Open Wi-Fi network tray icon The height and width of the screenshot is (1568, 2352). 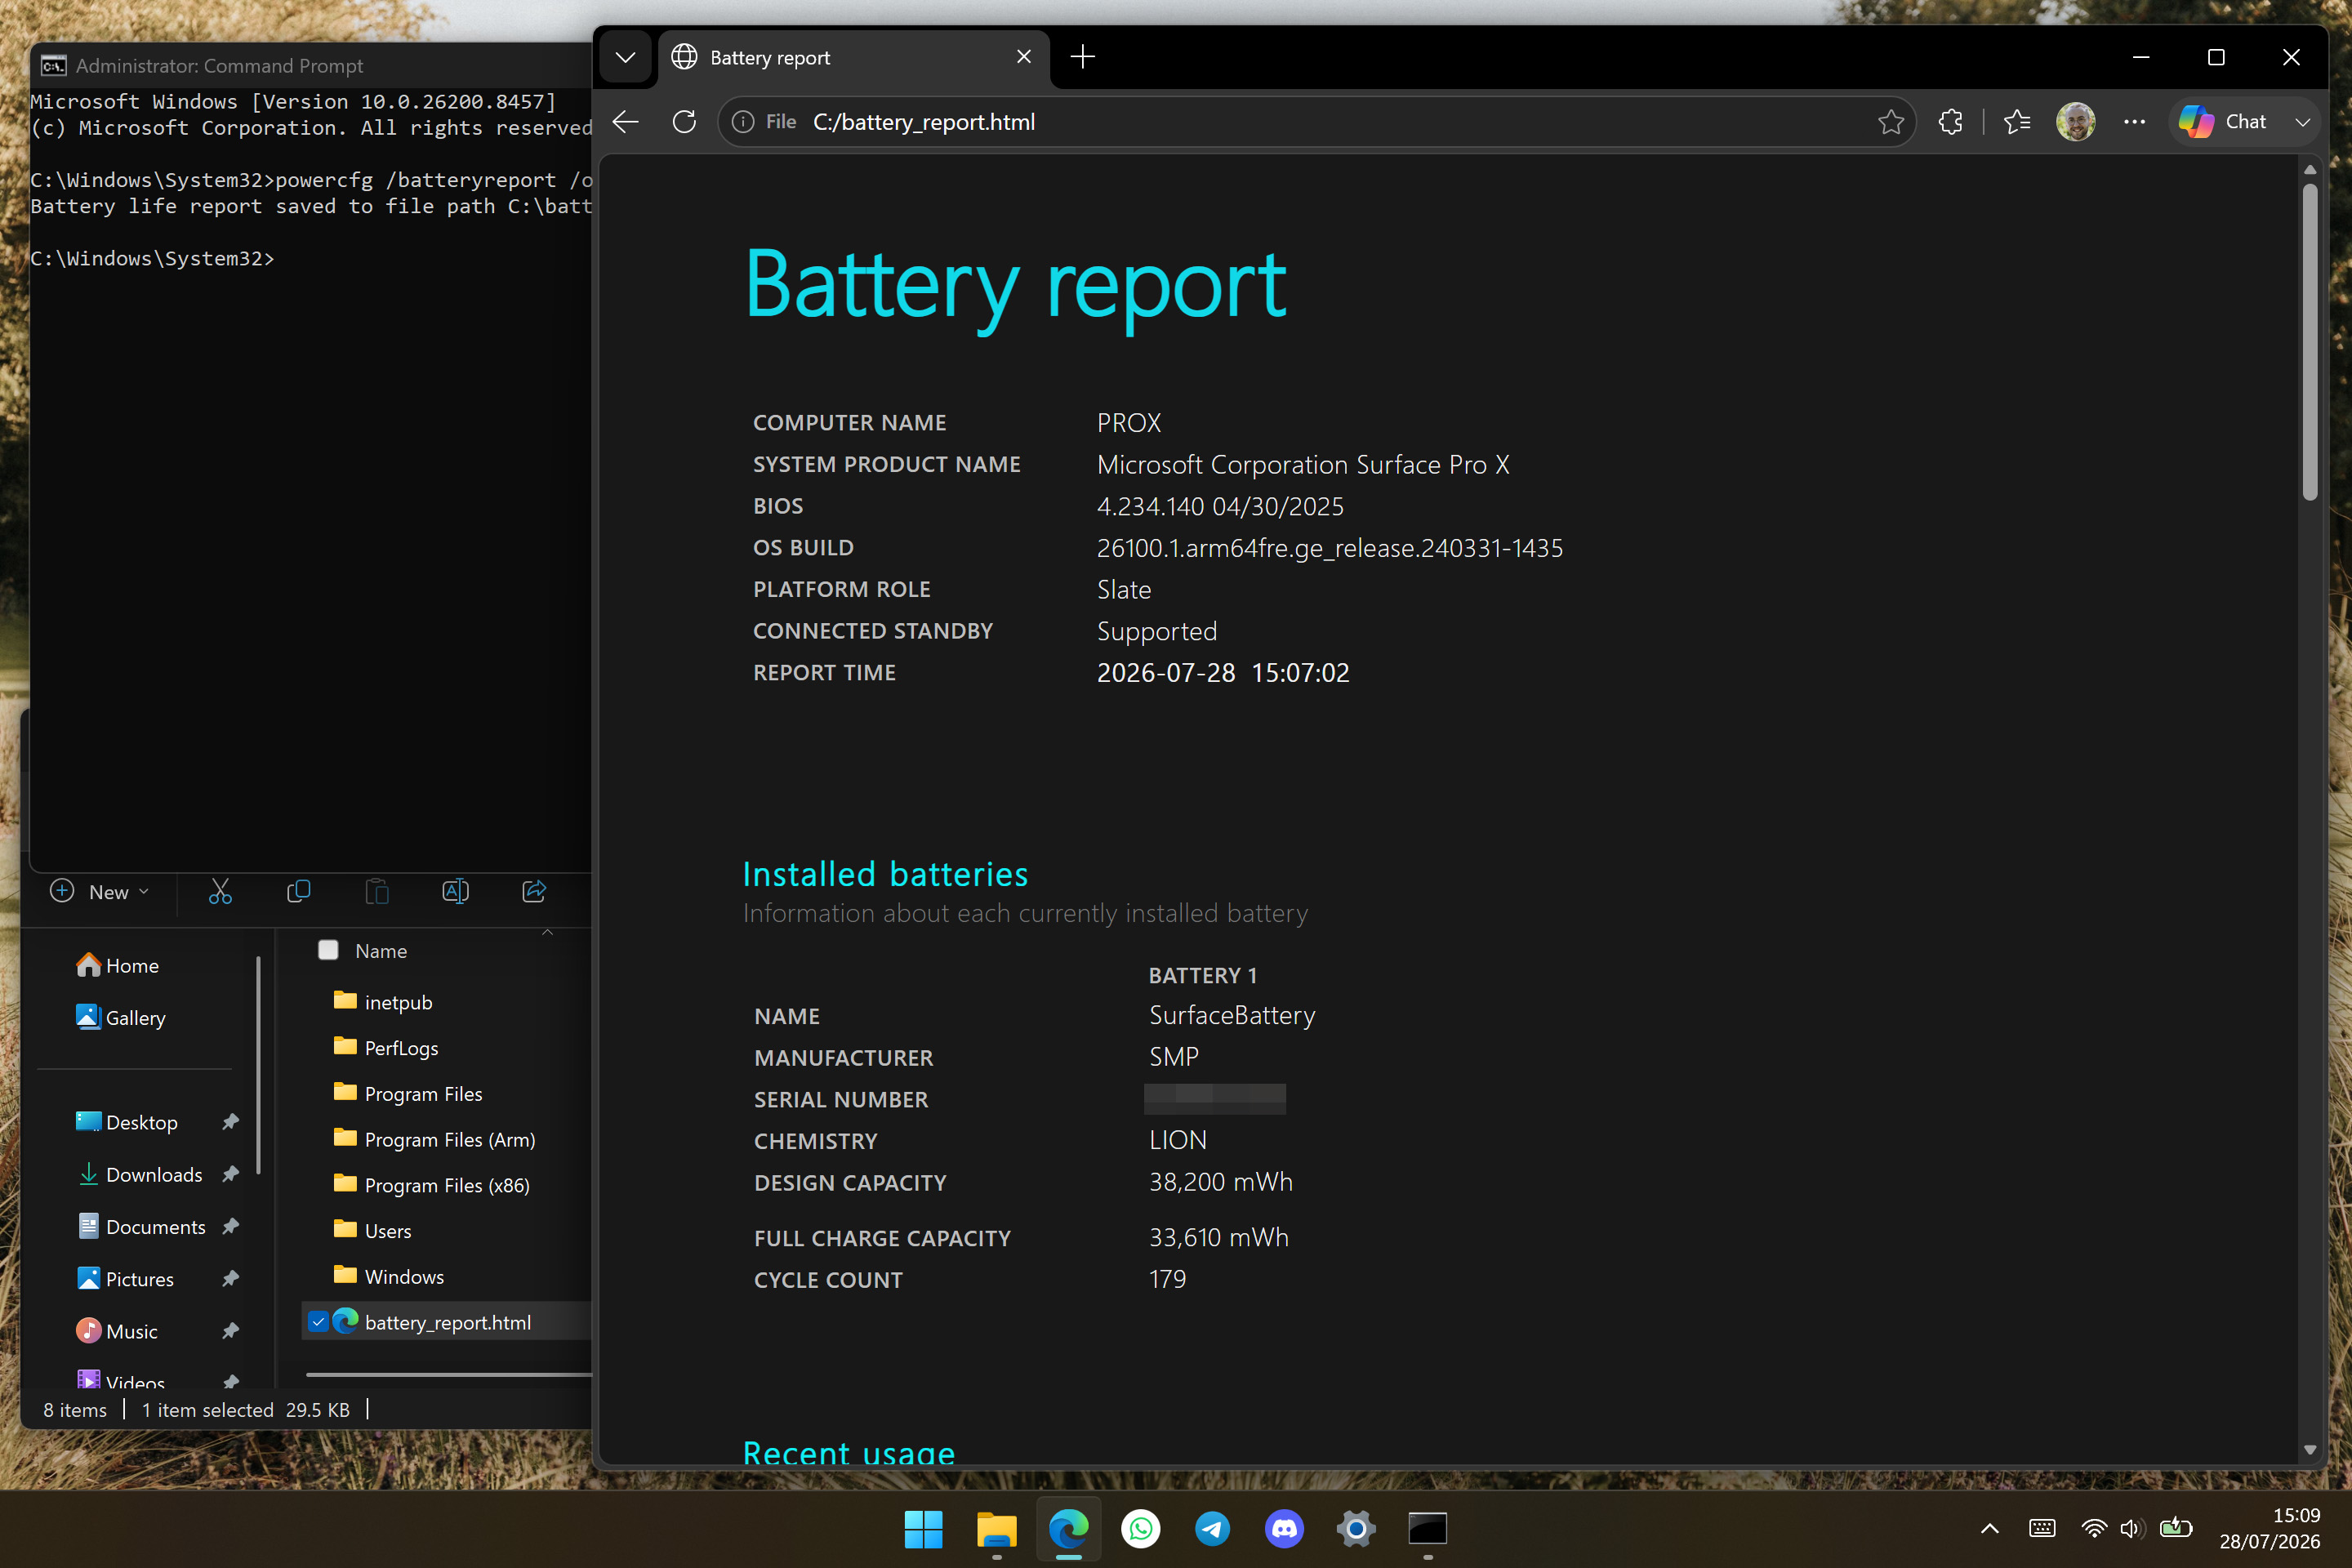[2093, 1529]
